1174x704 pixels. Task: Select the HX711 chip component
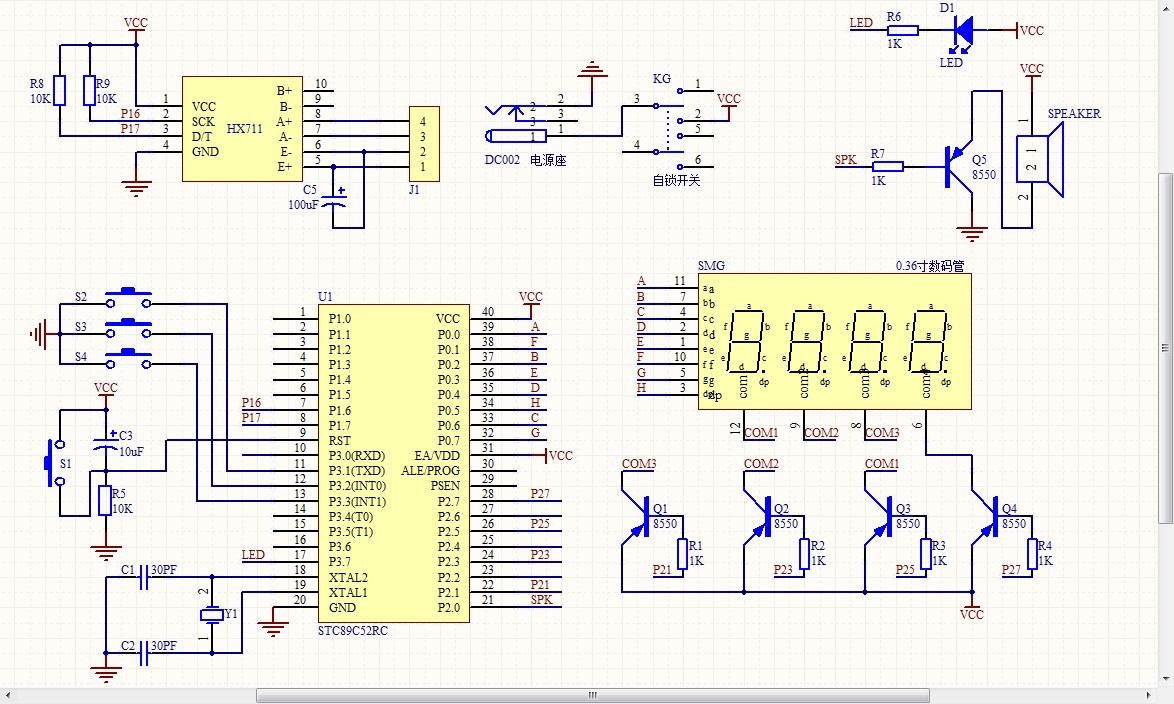coord(243,129)
